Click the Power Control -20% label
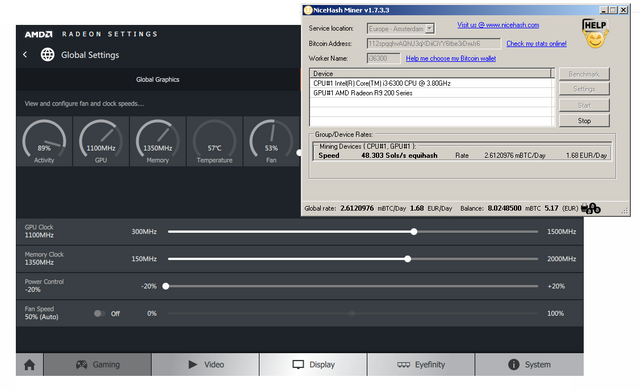Screen dimensions: 640x390 click(x=44, y=286)
